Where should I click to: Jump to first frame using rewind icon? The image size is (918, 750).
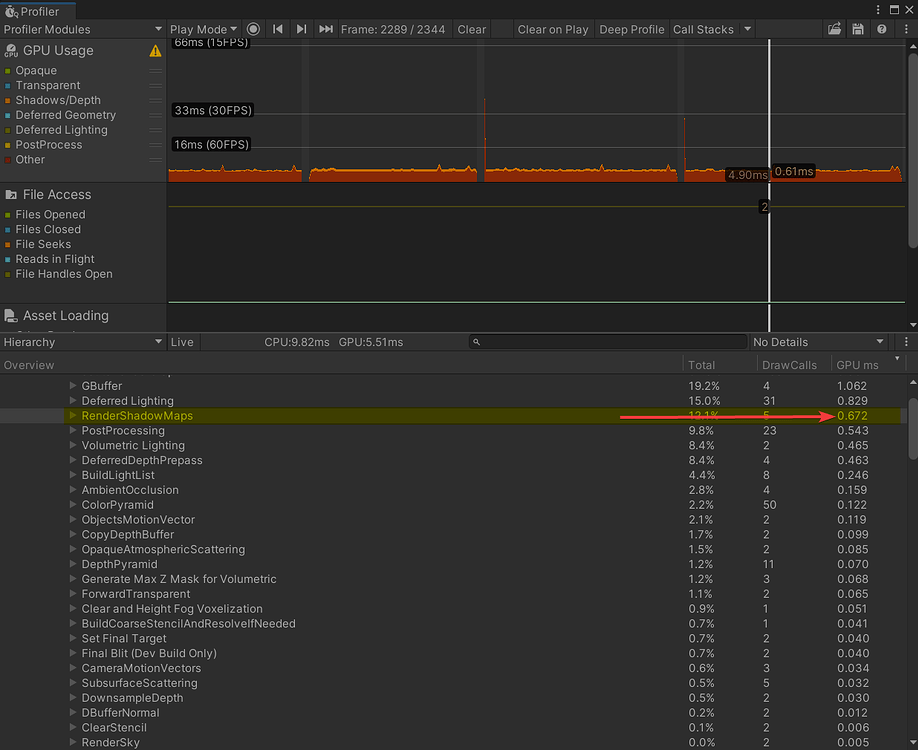[x=278, y=29]
